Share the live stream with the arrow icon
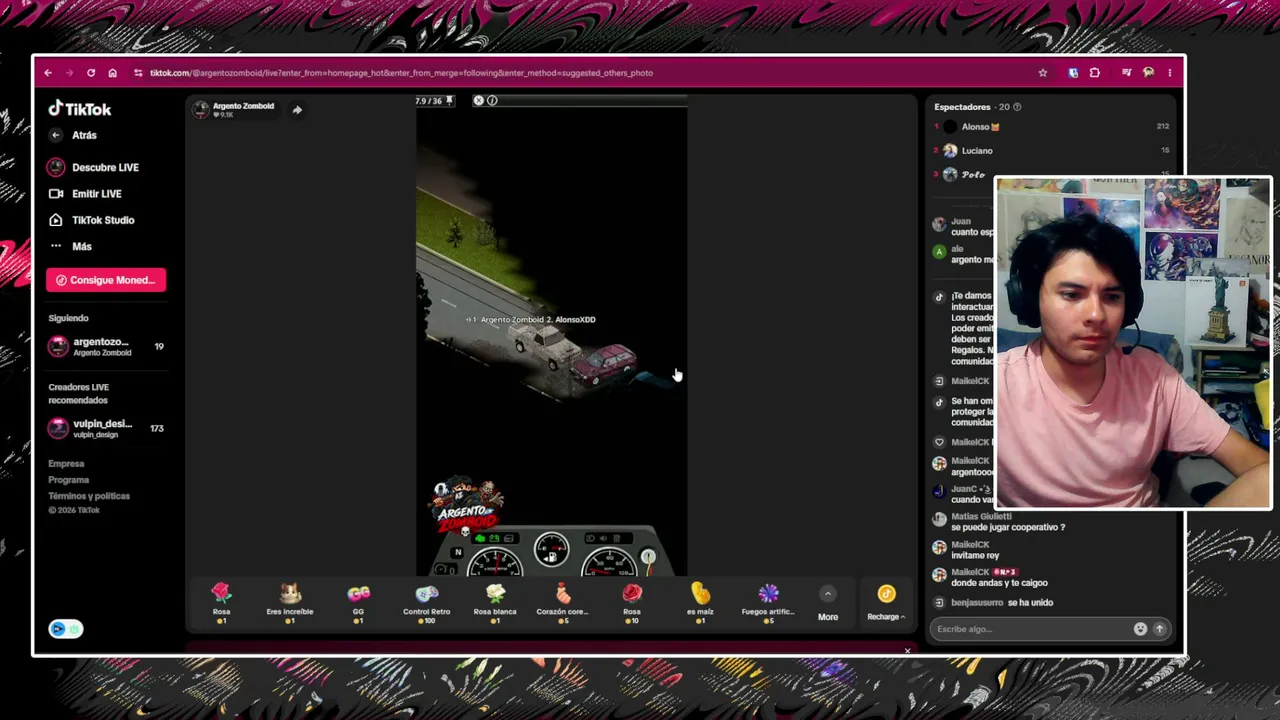The image size is (1280, 720). click(297, 110)
